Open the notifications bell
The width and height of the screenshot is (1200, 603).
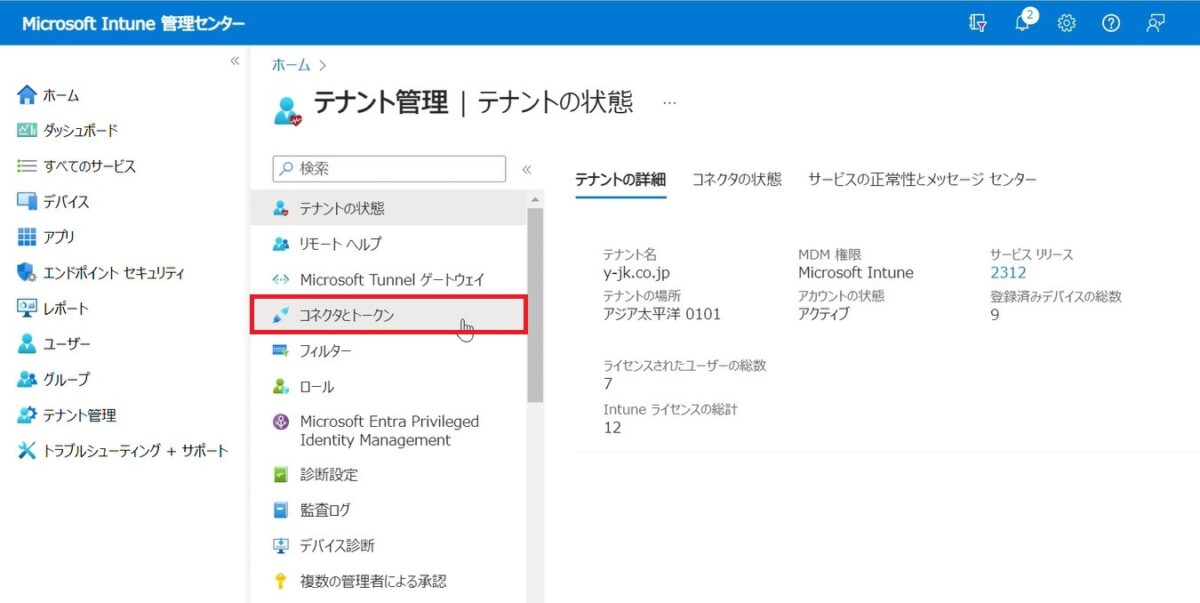tap(1022, 22)
